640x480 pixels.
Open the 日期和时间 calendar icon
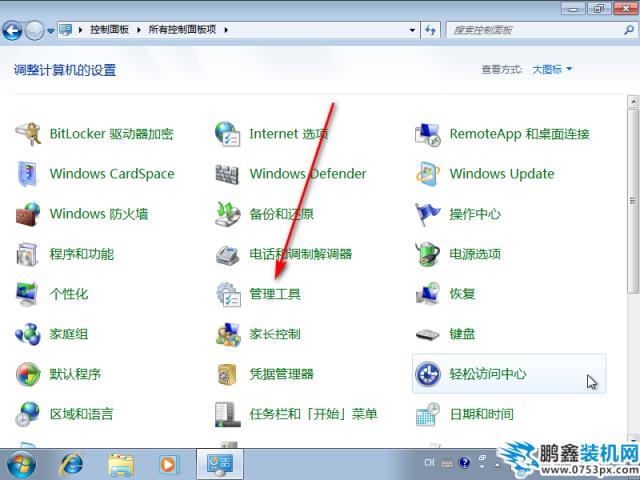[x=428, y=414]
